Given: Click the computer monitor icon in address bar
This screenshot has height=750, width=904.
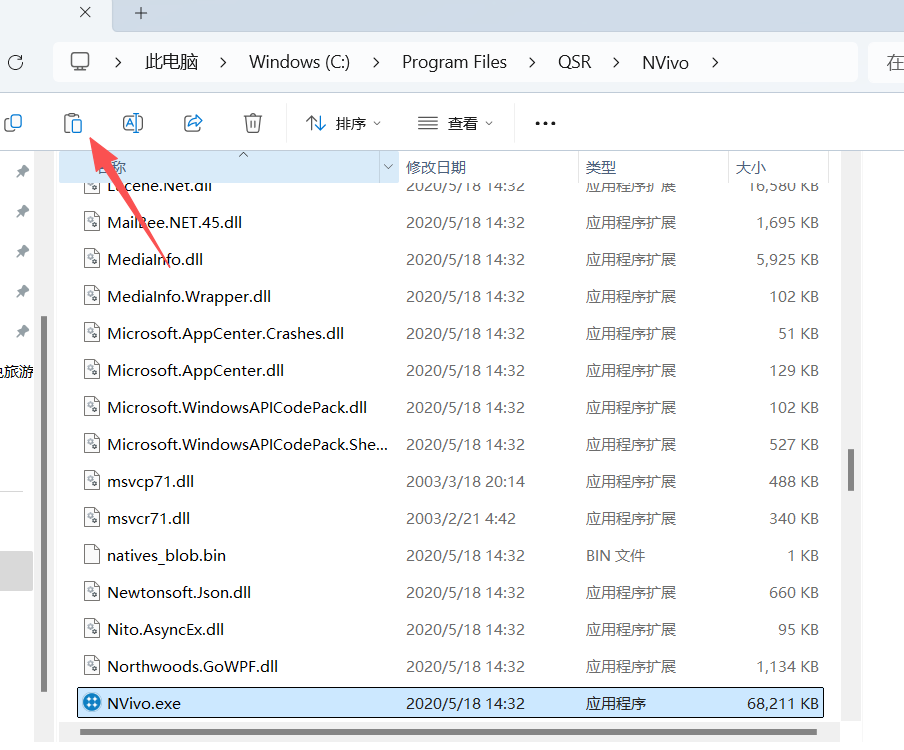Looking at the screenshot, I should click(x=80, y=62).
